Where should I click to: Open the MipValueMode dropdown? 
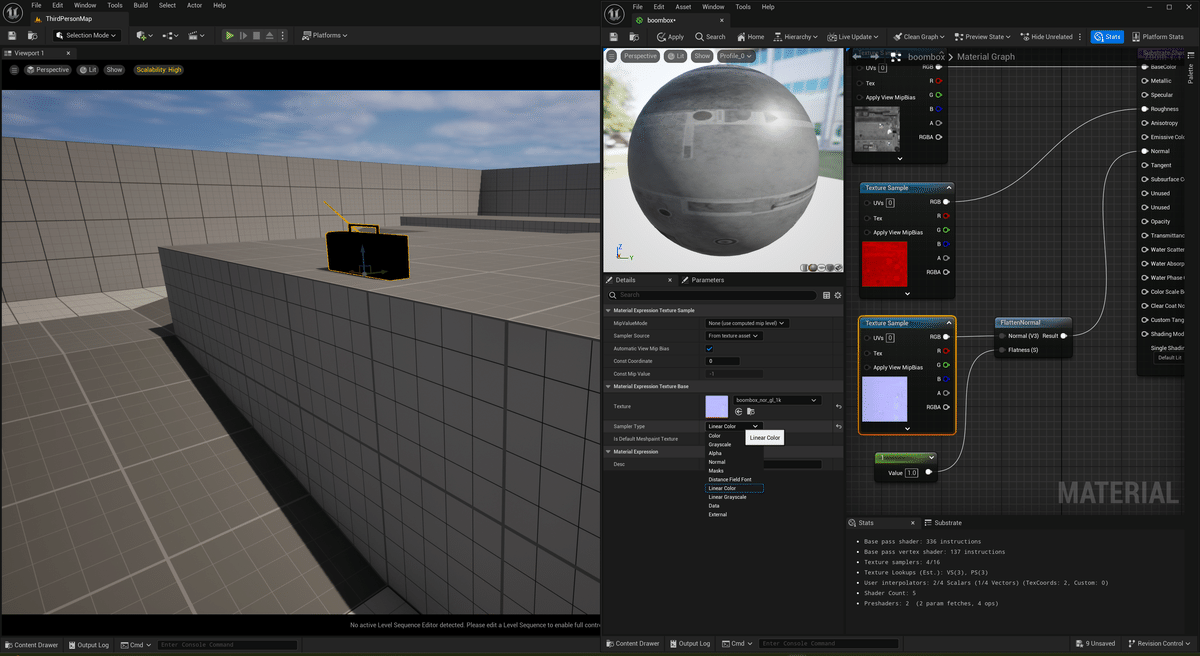click(747, 323)
